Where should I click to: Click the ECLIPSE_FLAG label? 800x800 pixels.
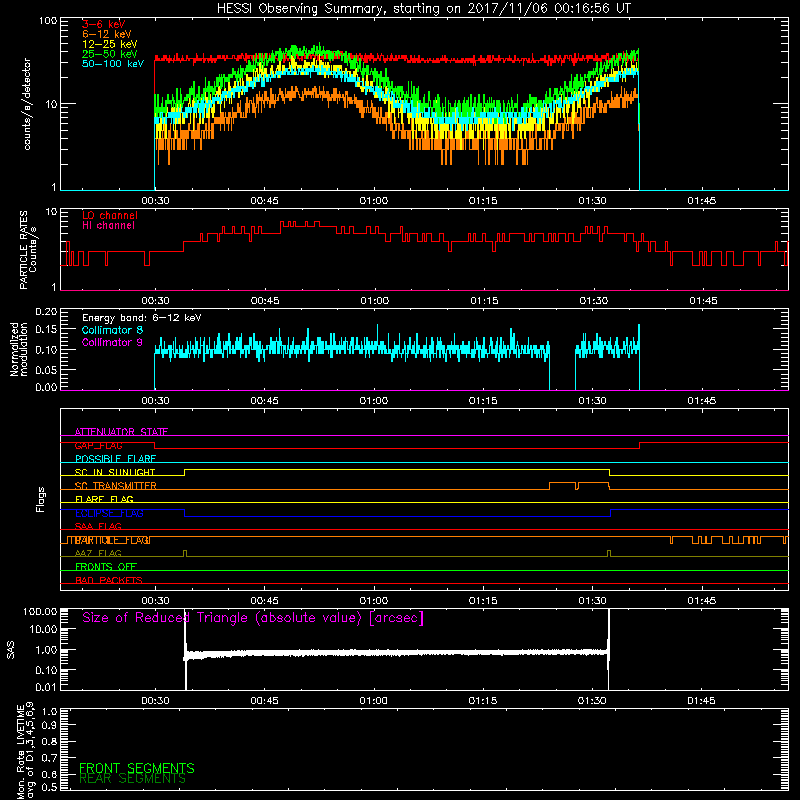109,513
